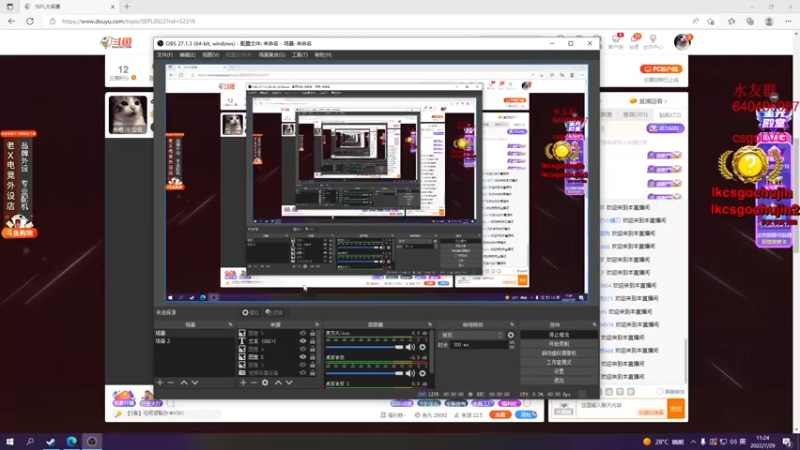
Task: Open microphone/Aux mixer settings gear
Action: (x=422, y=347)
